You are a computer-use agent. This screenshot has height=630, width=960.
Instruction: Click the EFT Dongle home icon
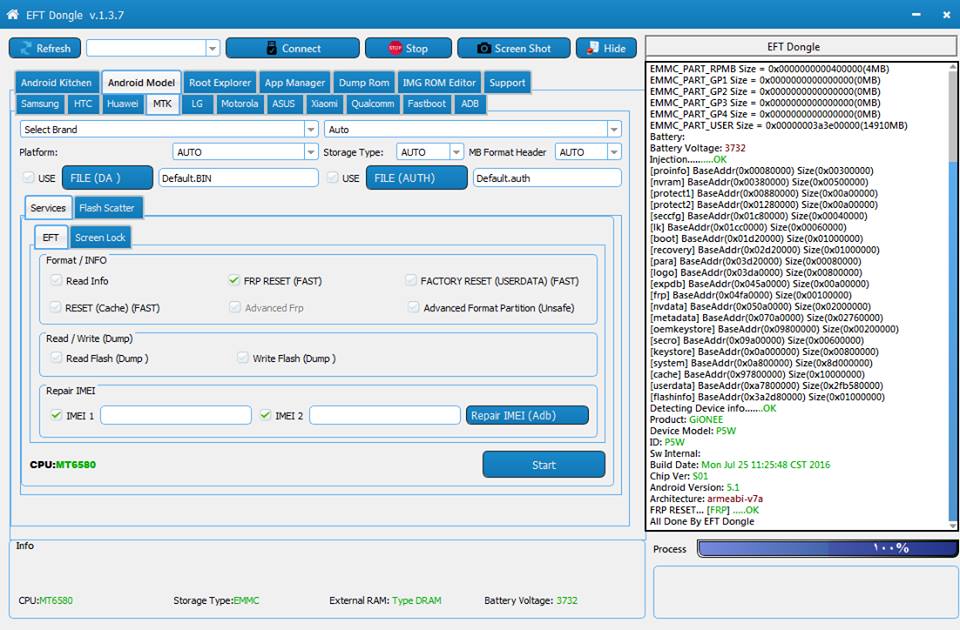pyautogui.click(x=13, y=14)
